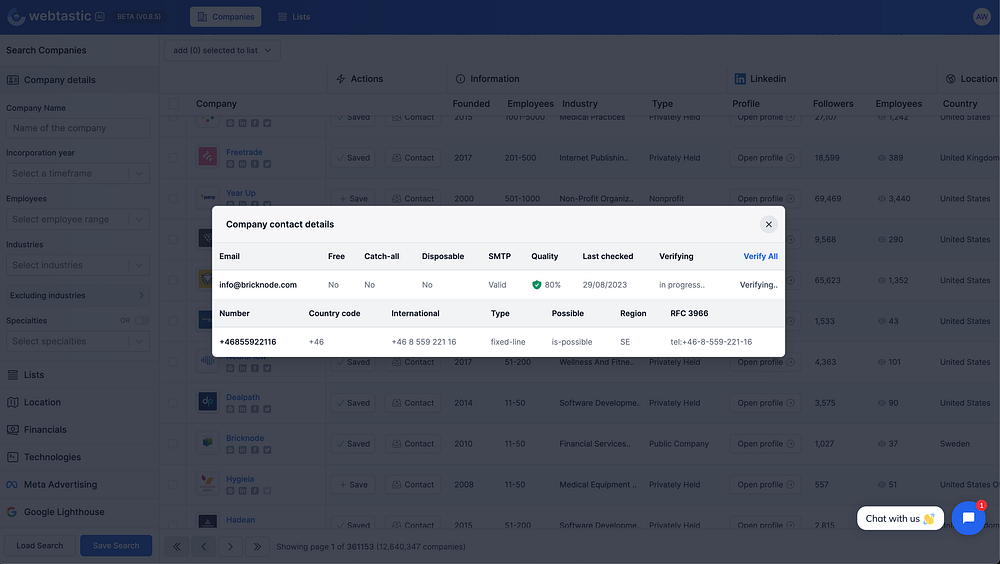Check the select-all checkbox in header
The width and height of the screenshot is (1000, 564).
[174, 104]
